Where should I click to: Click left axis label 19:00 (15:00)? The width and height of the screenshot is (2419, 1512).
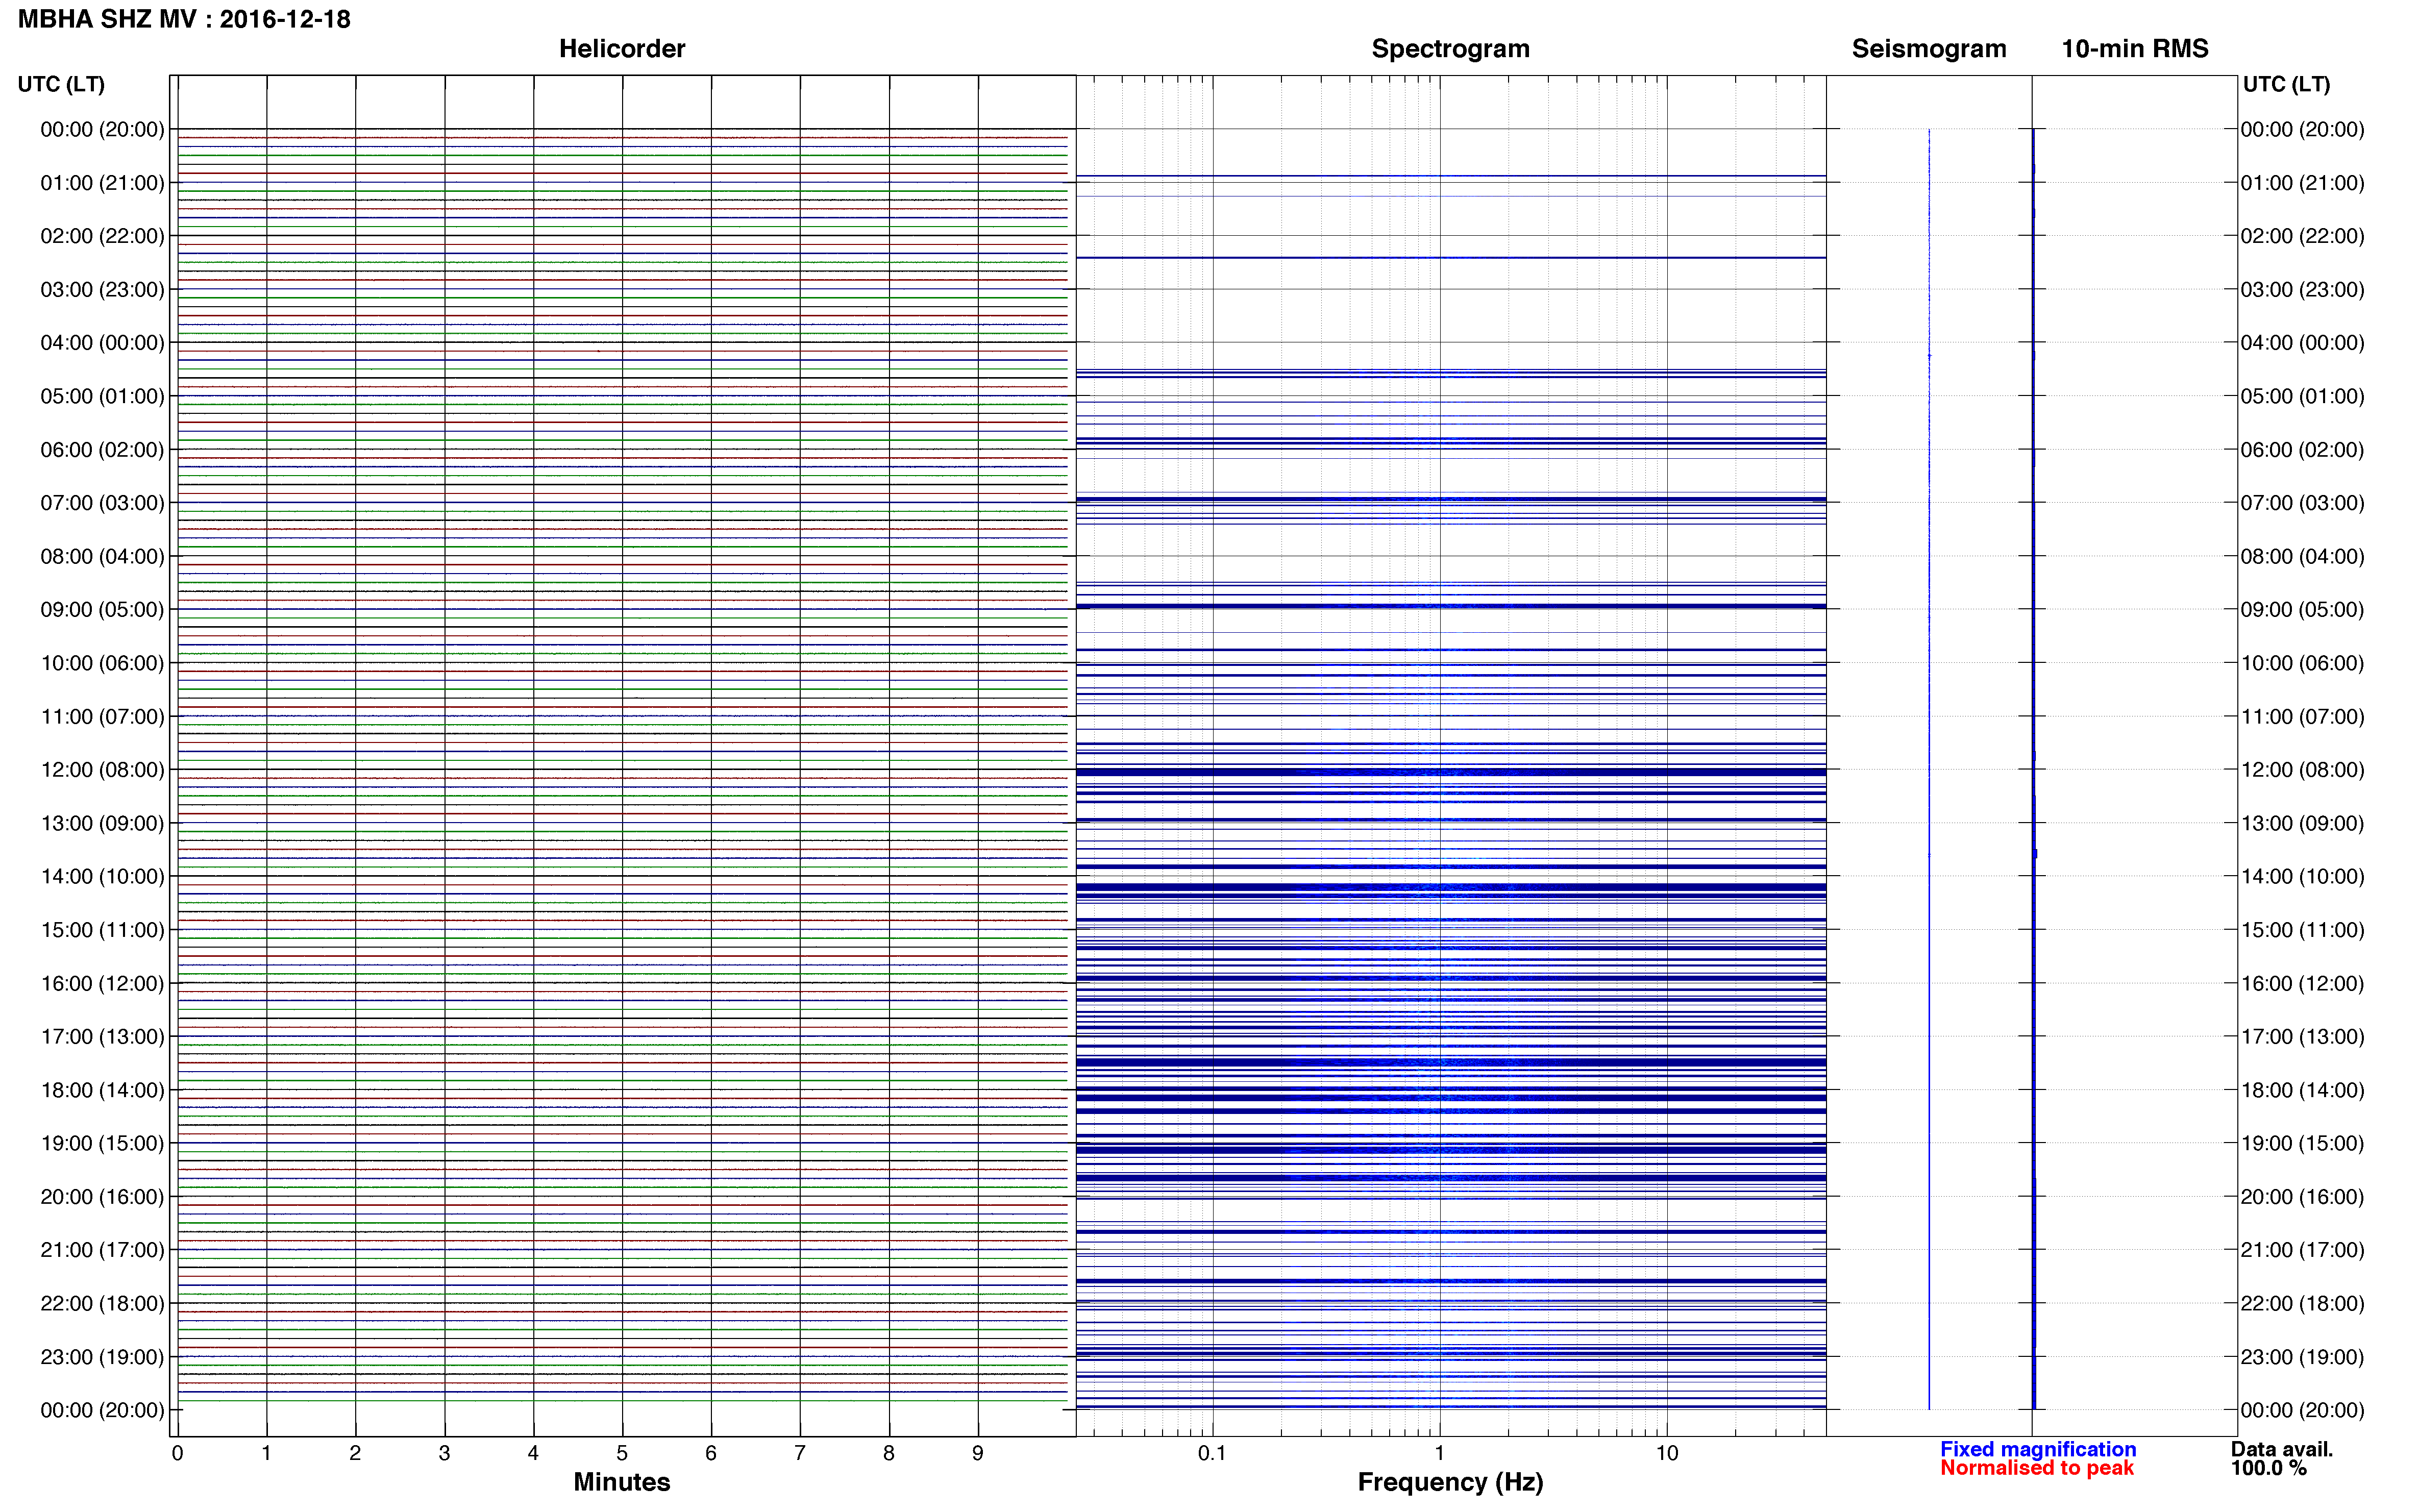click(102, 1143)
